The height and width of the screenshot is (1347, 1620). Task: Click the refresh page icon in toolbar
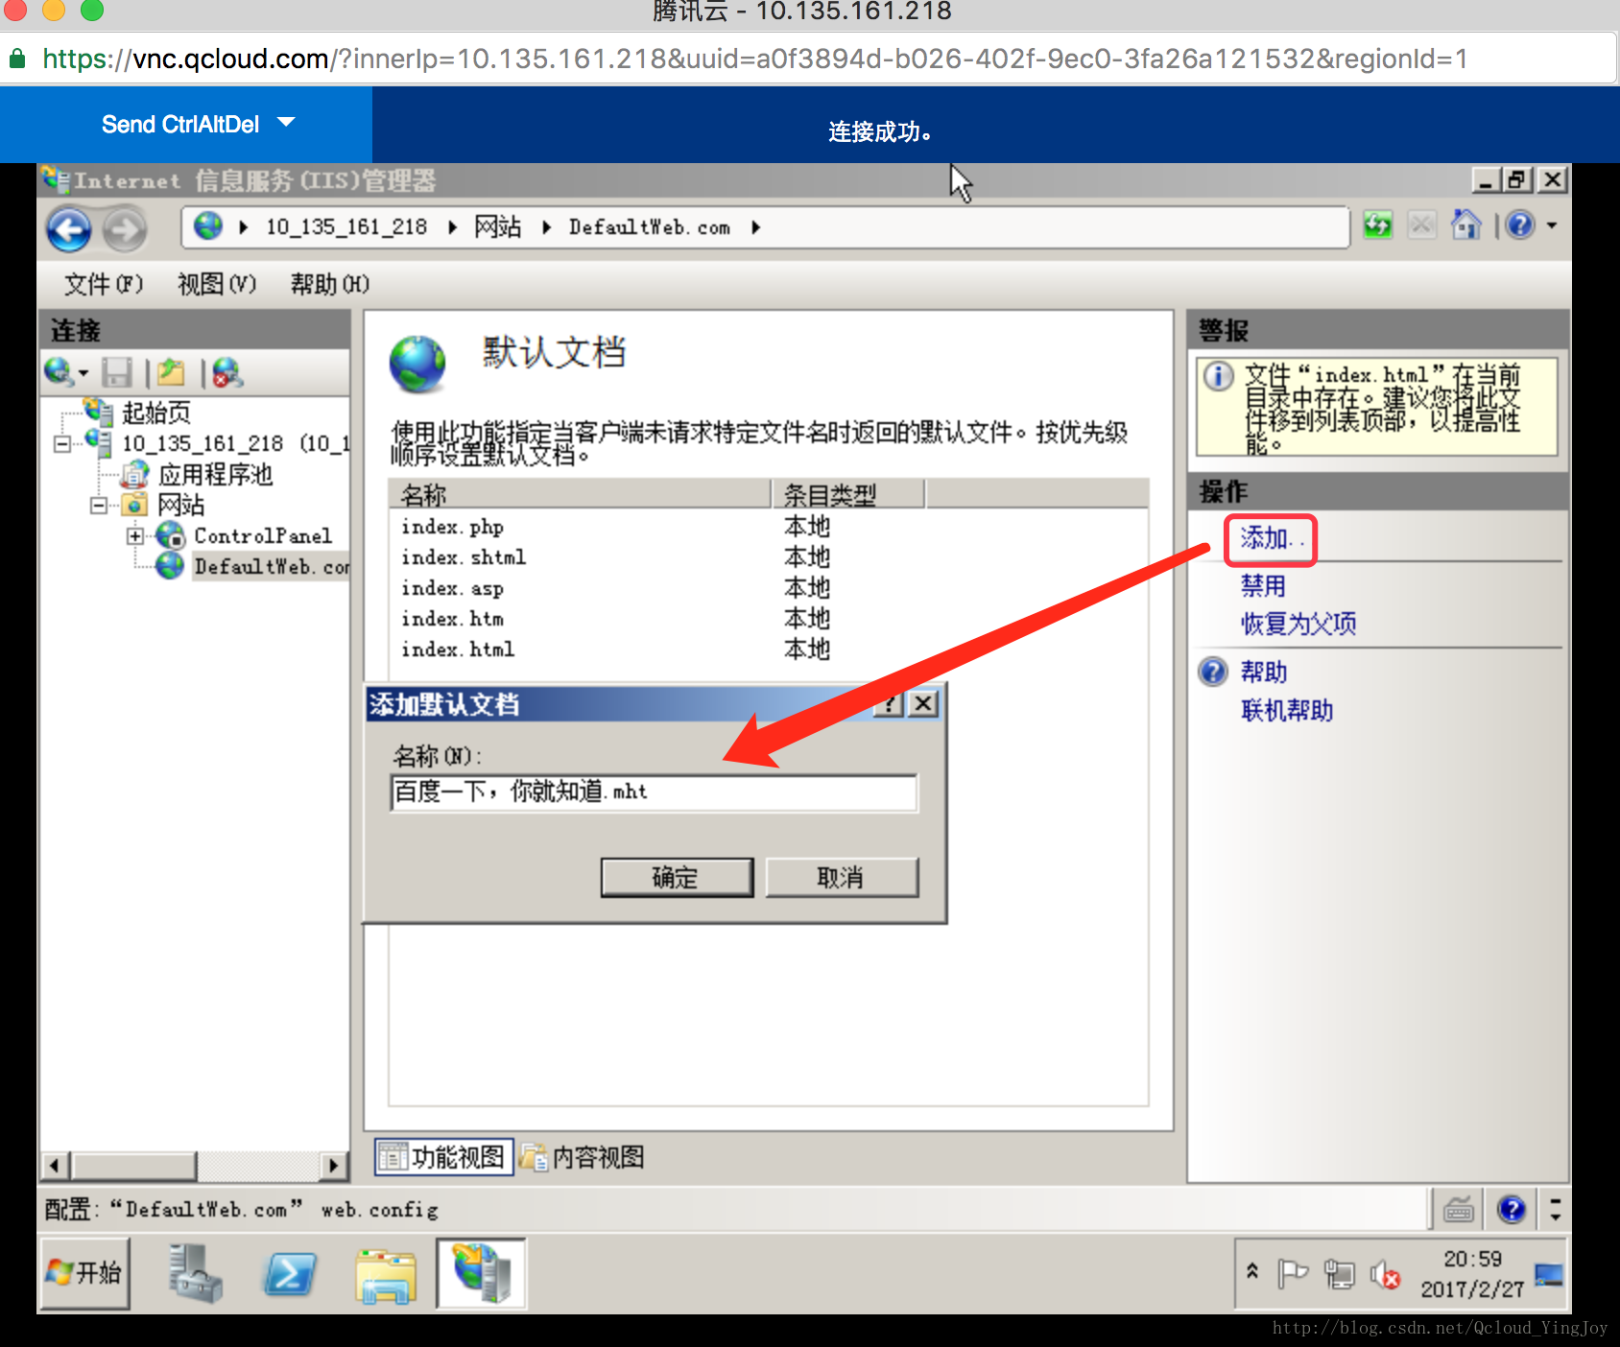(x=1378, y=226)
